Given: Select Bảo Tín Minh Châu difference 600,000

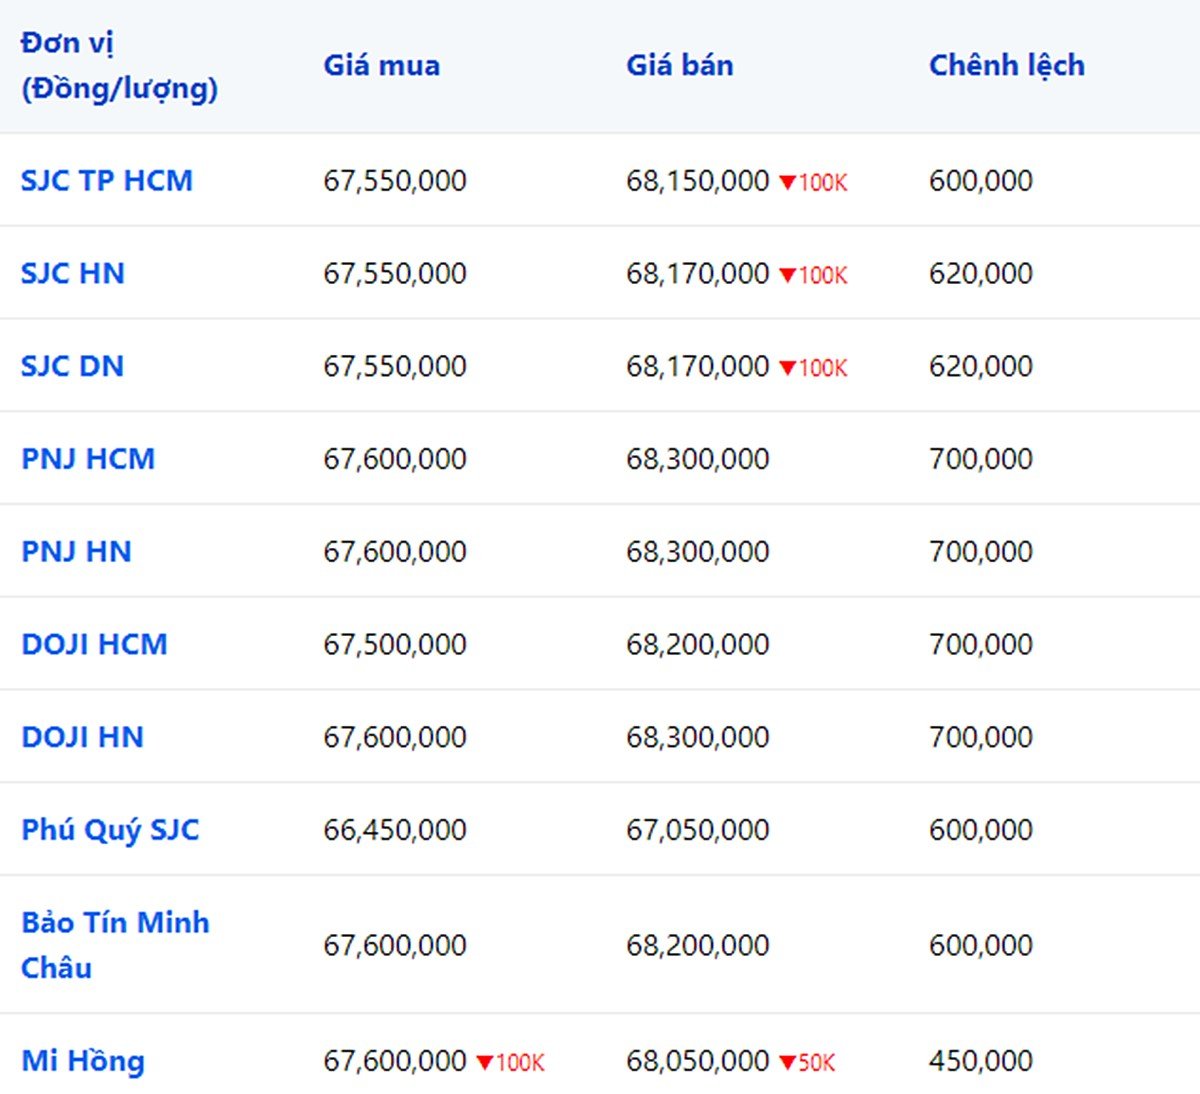Looking at the screenshot, I should coord(981,945).
